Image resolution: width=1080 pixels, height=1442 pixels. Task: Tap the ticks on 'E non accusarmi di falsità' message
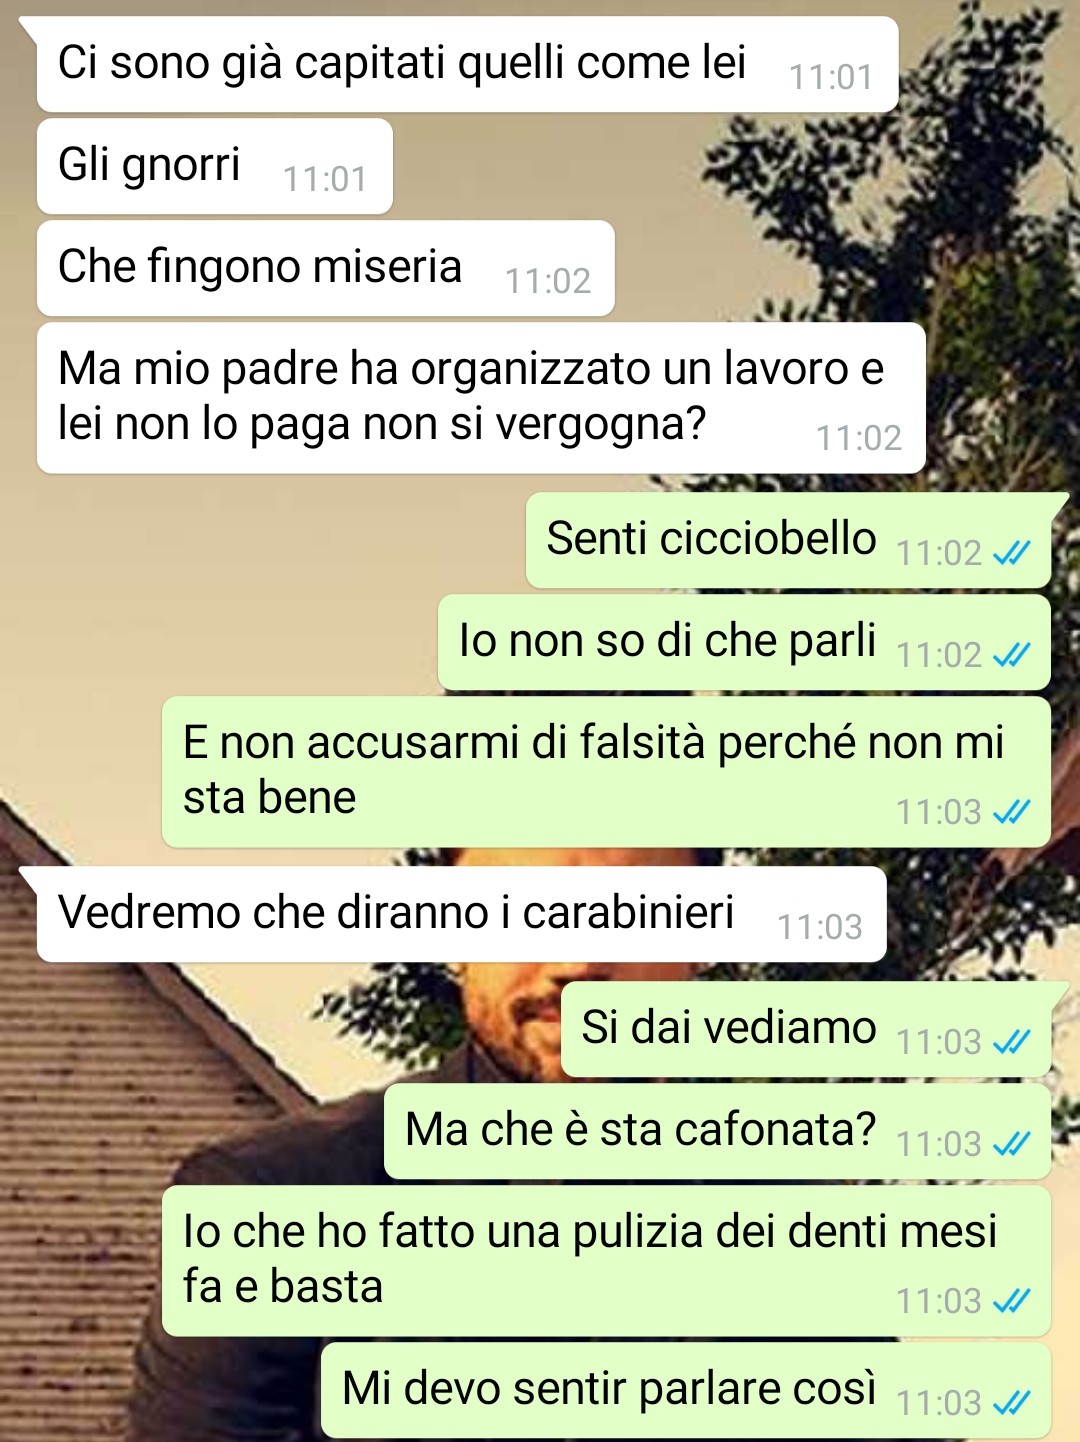pyautogui.click(x=1011, y=812)
